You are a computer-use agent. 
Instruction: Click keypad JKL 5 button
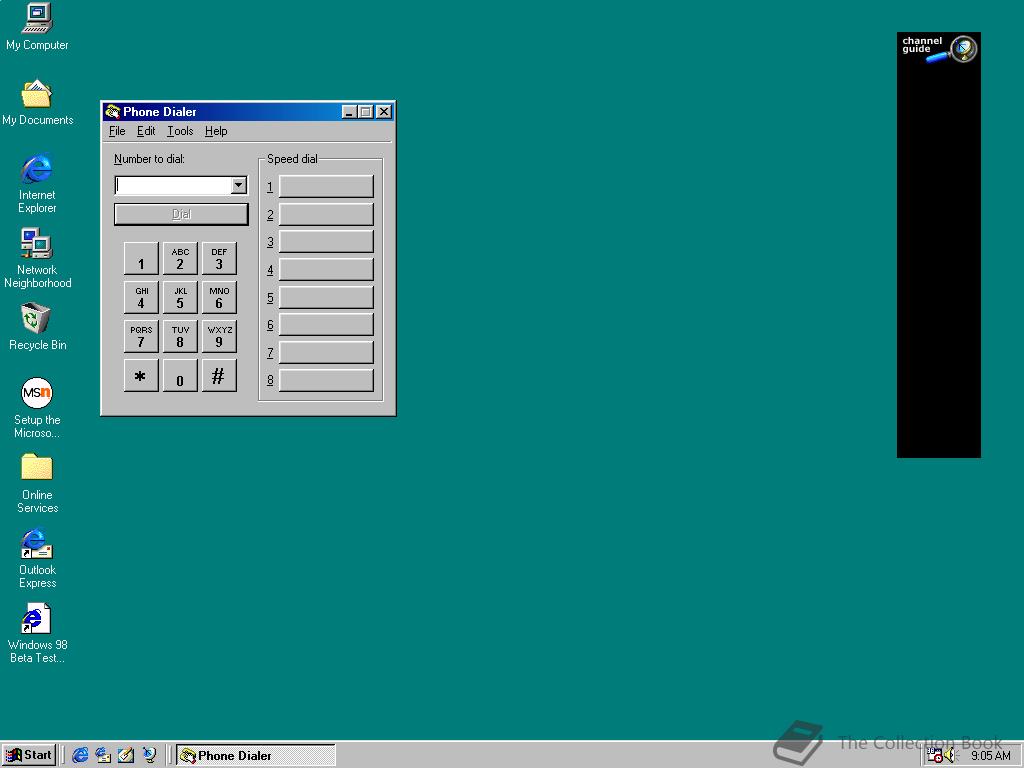180,298
